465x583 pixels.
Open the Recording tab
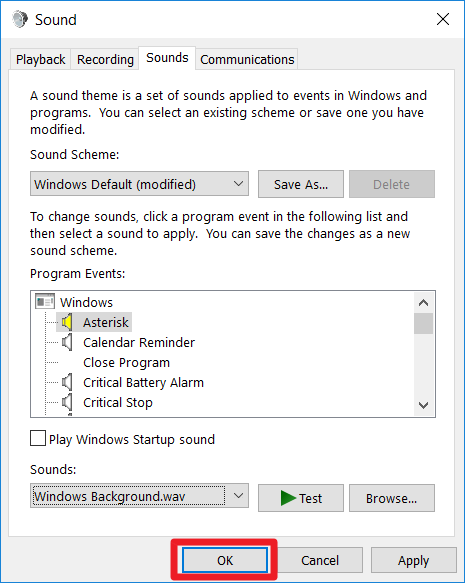coord(105,59)
